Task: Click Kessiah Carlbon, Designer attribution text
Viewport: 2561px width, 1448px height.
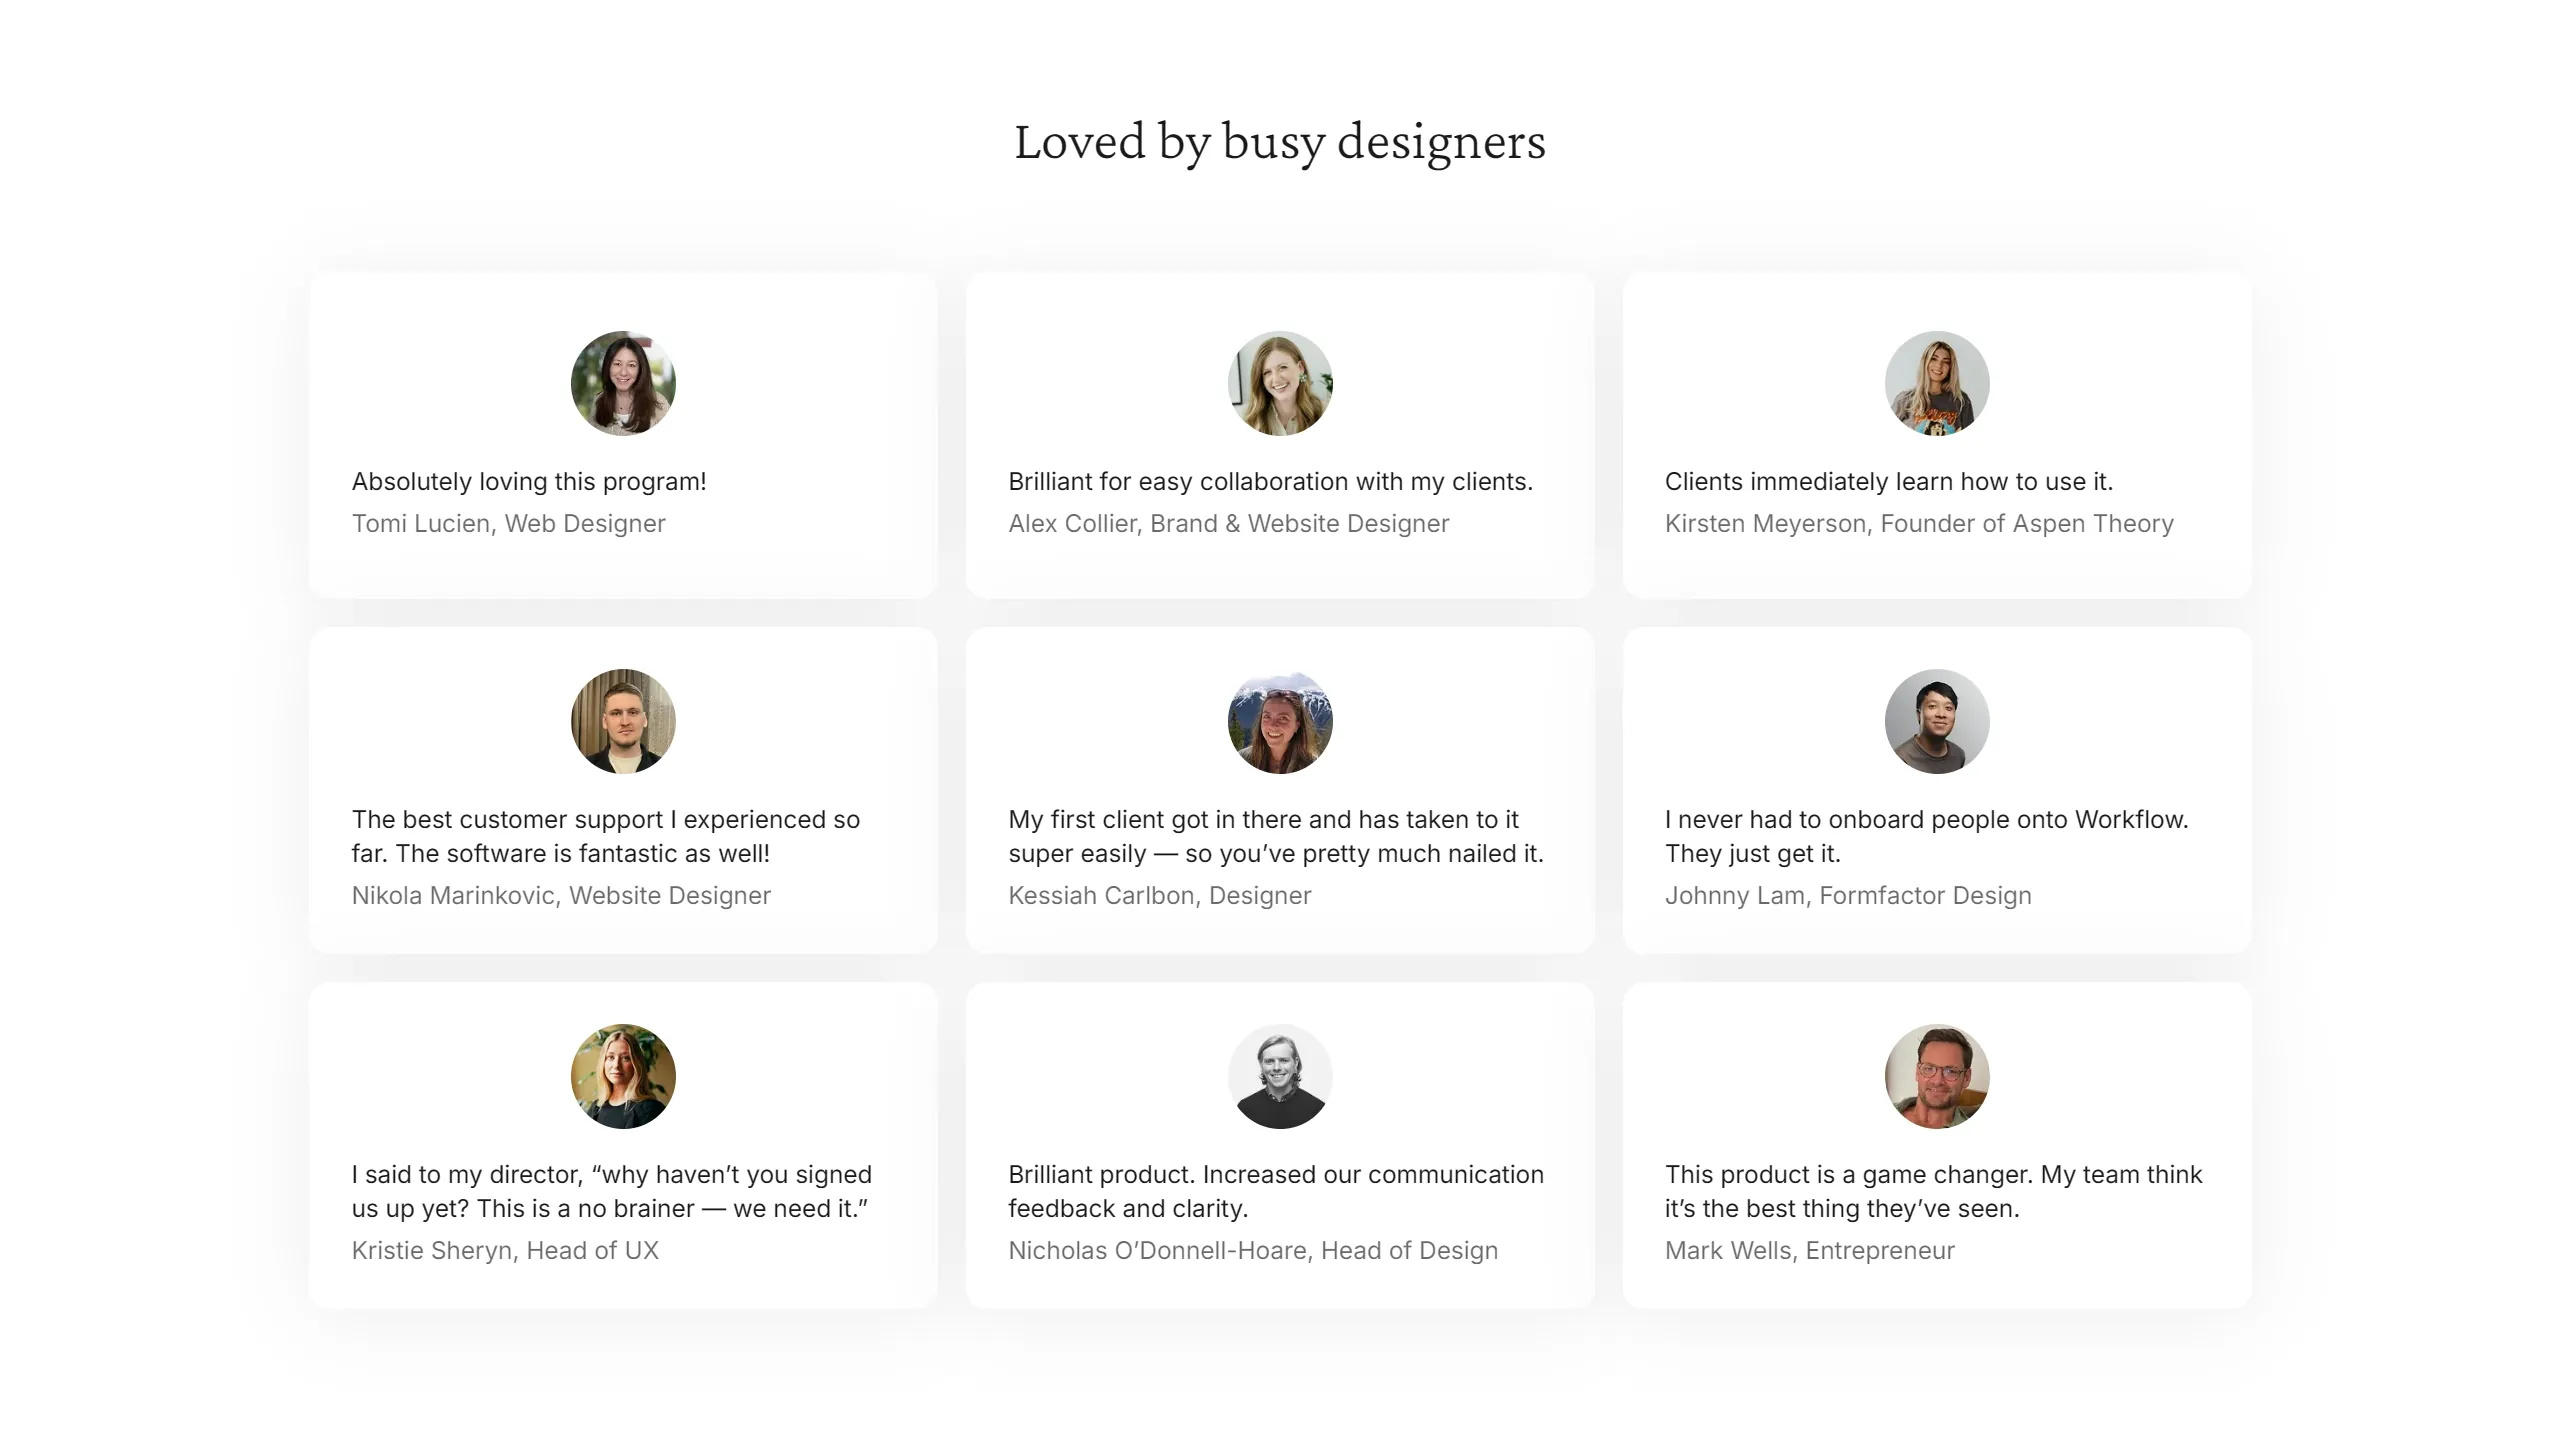Action: (x=1159, y=895)
